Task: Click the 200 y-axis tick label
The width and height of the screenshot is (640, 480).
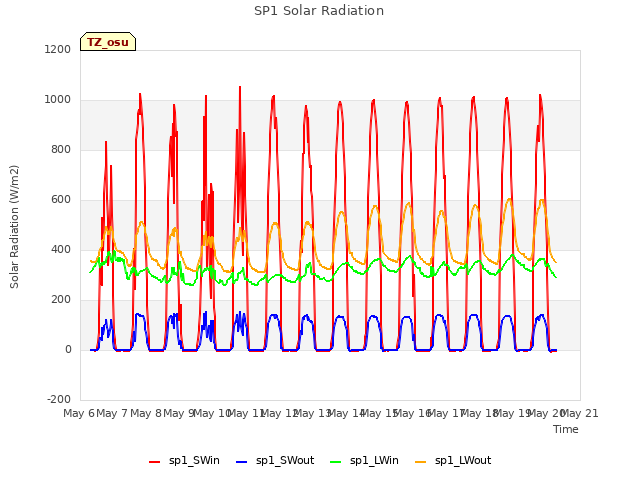Action: [x=61, y=300]
